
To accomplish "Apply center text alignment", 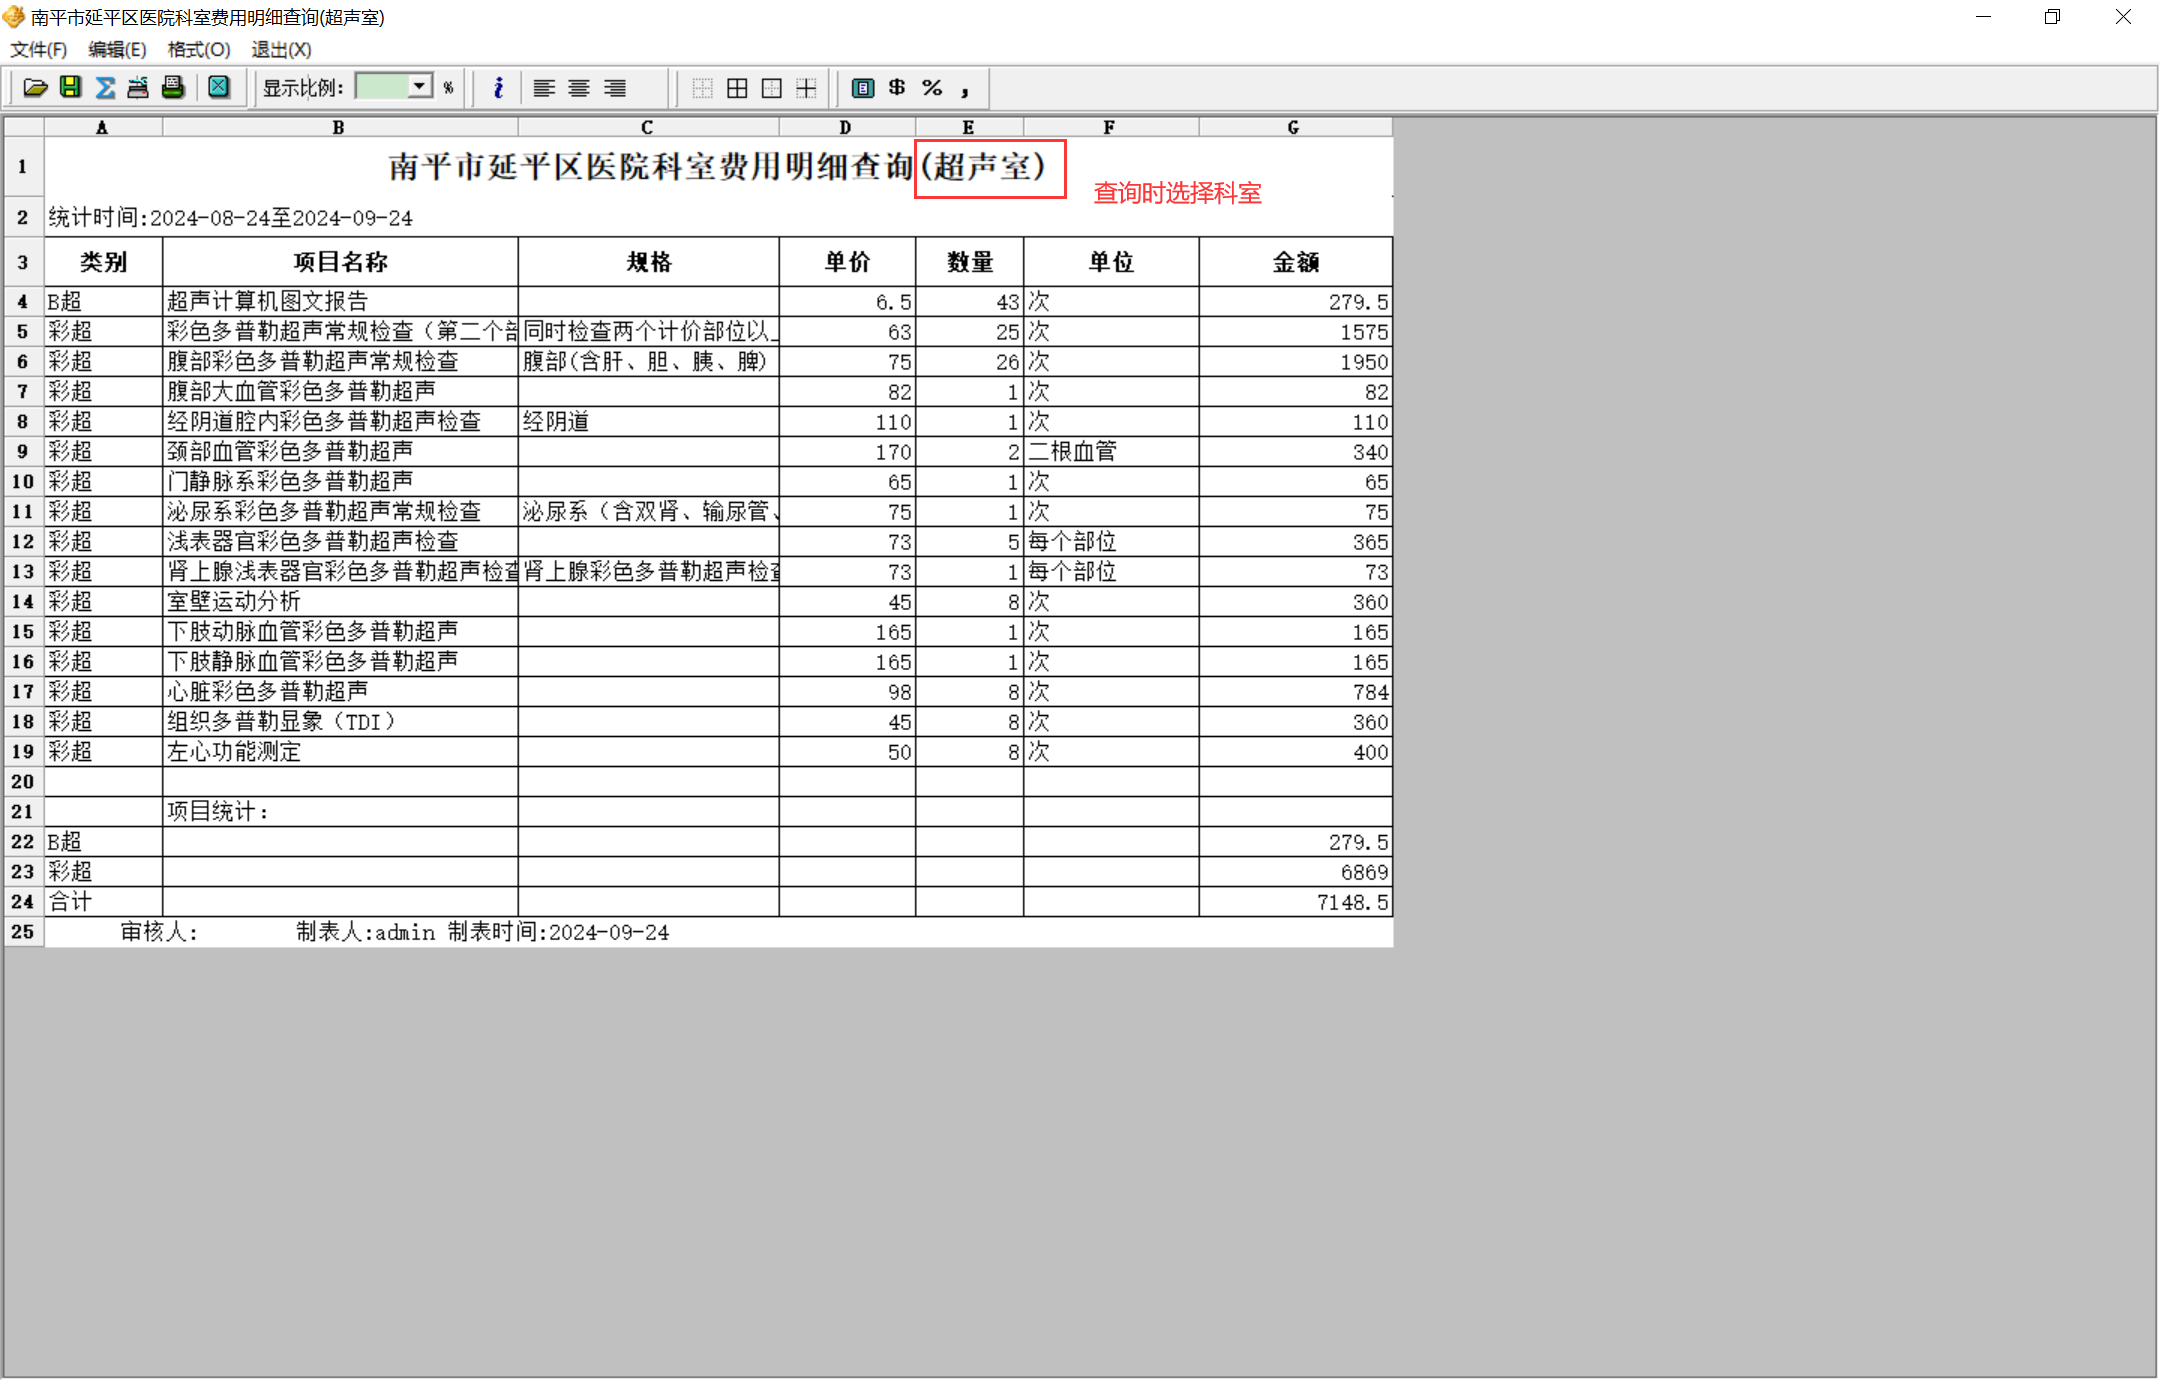I will (x=579, y=88).
